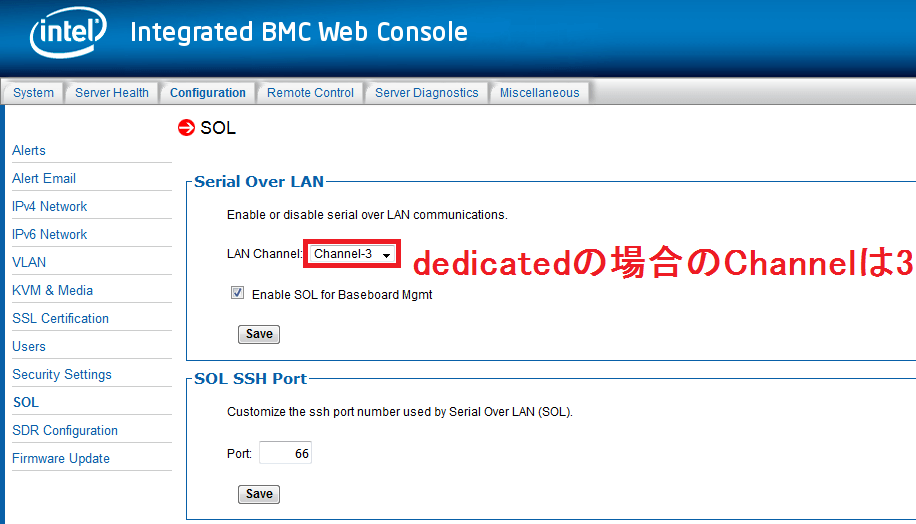This screenshot has width=916, height=524.
Task: Open IPv6 Network settings
Action: coord(50,235)
